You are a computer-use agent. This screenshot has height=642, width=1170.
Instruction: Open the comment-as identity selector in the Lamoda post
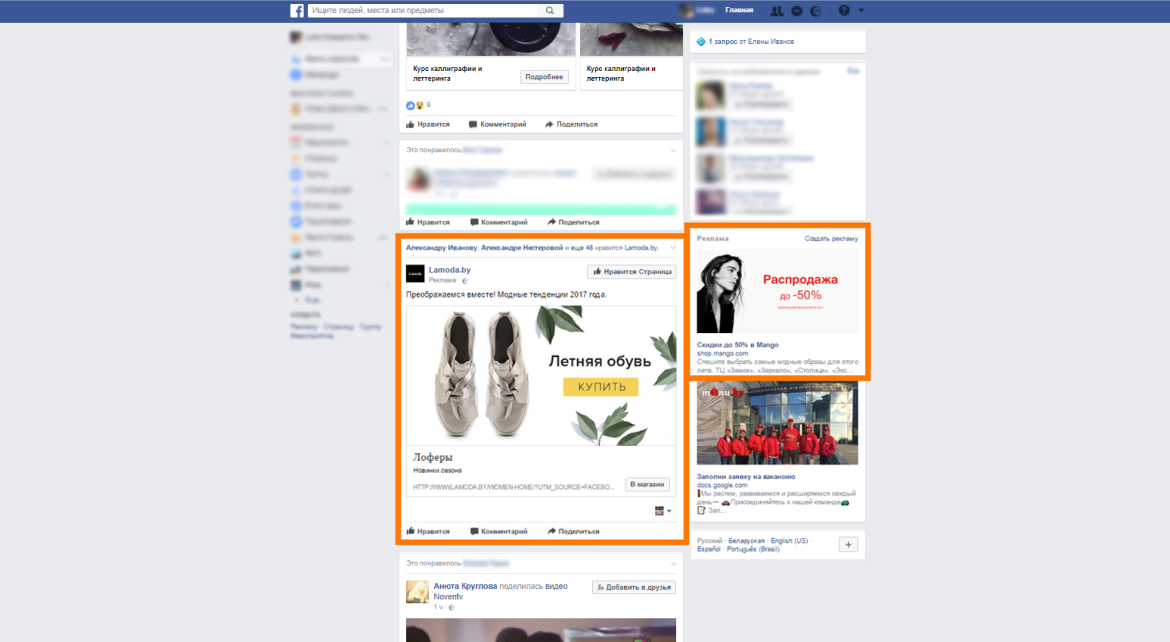click(663, 511)
